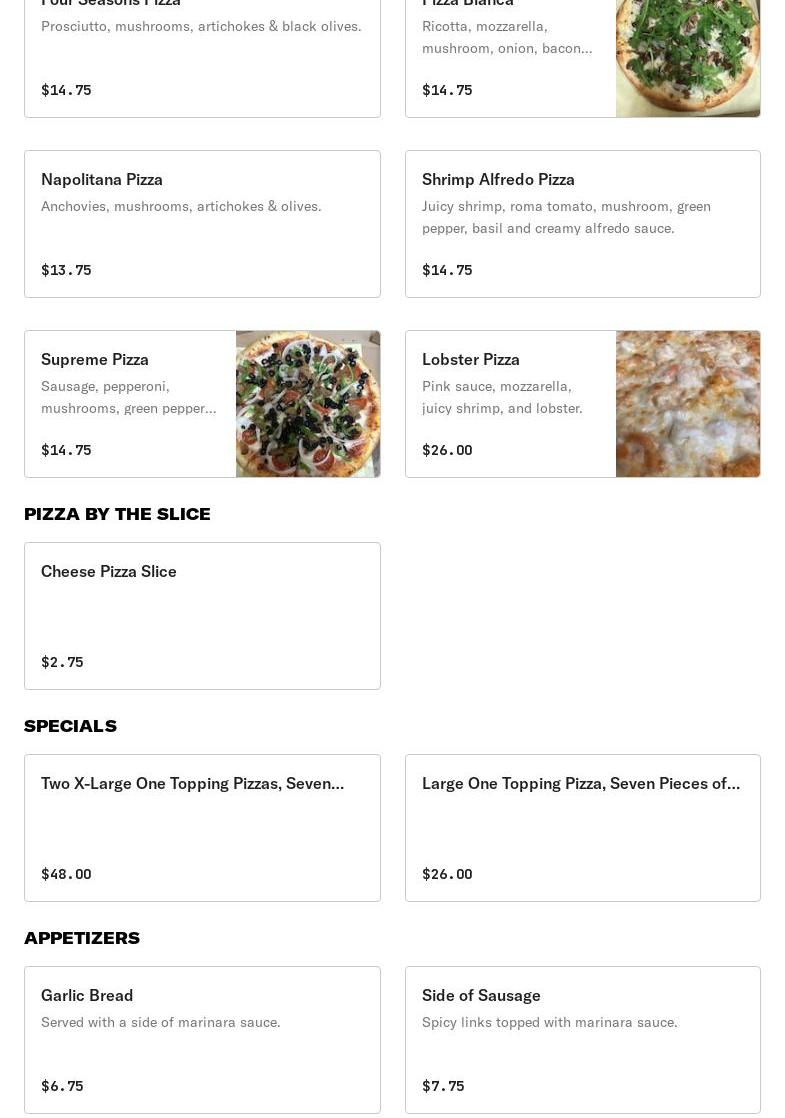Open Two X-Large One Topping Pizzas special
Viewport: 785px width, 1118px height.
click(x=202, y=828)
